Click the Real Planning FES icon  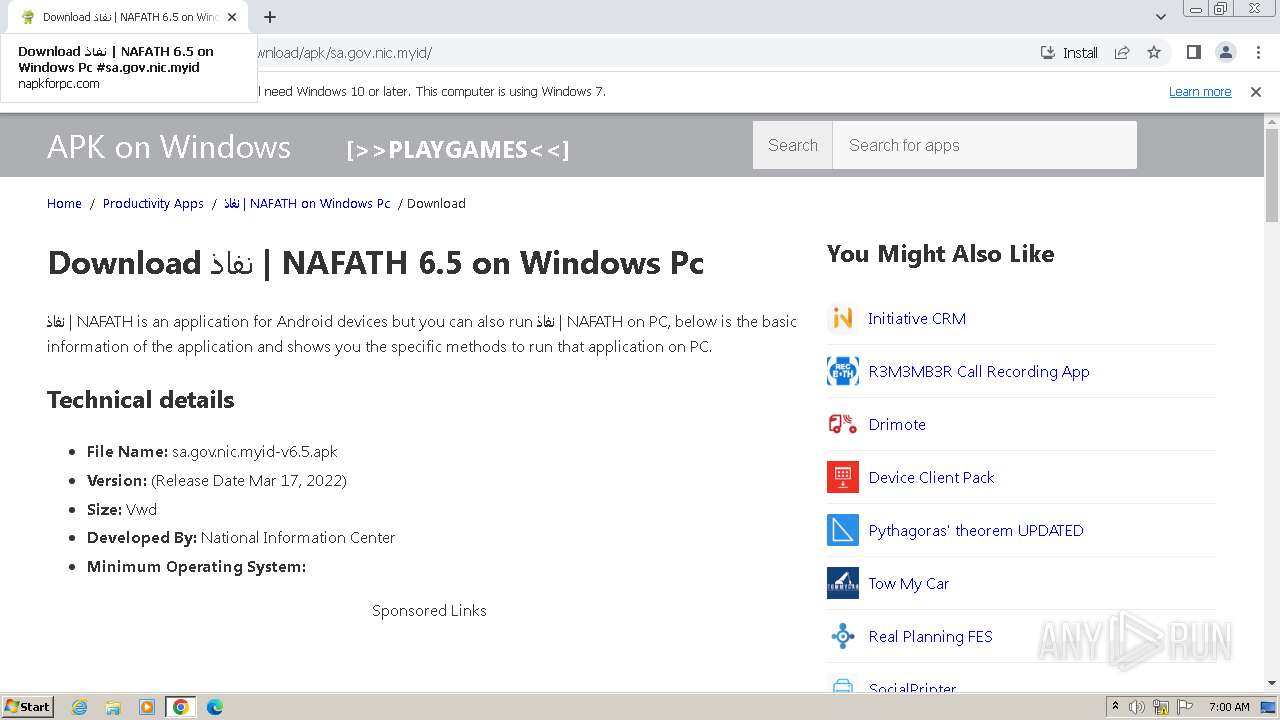[843, 637]
